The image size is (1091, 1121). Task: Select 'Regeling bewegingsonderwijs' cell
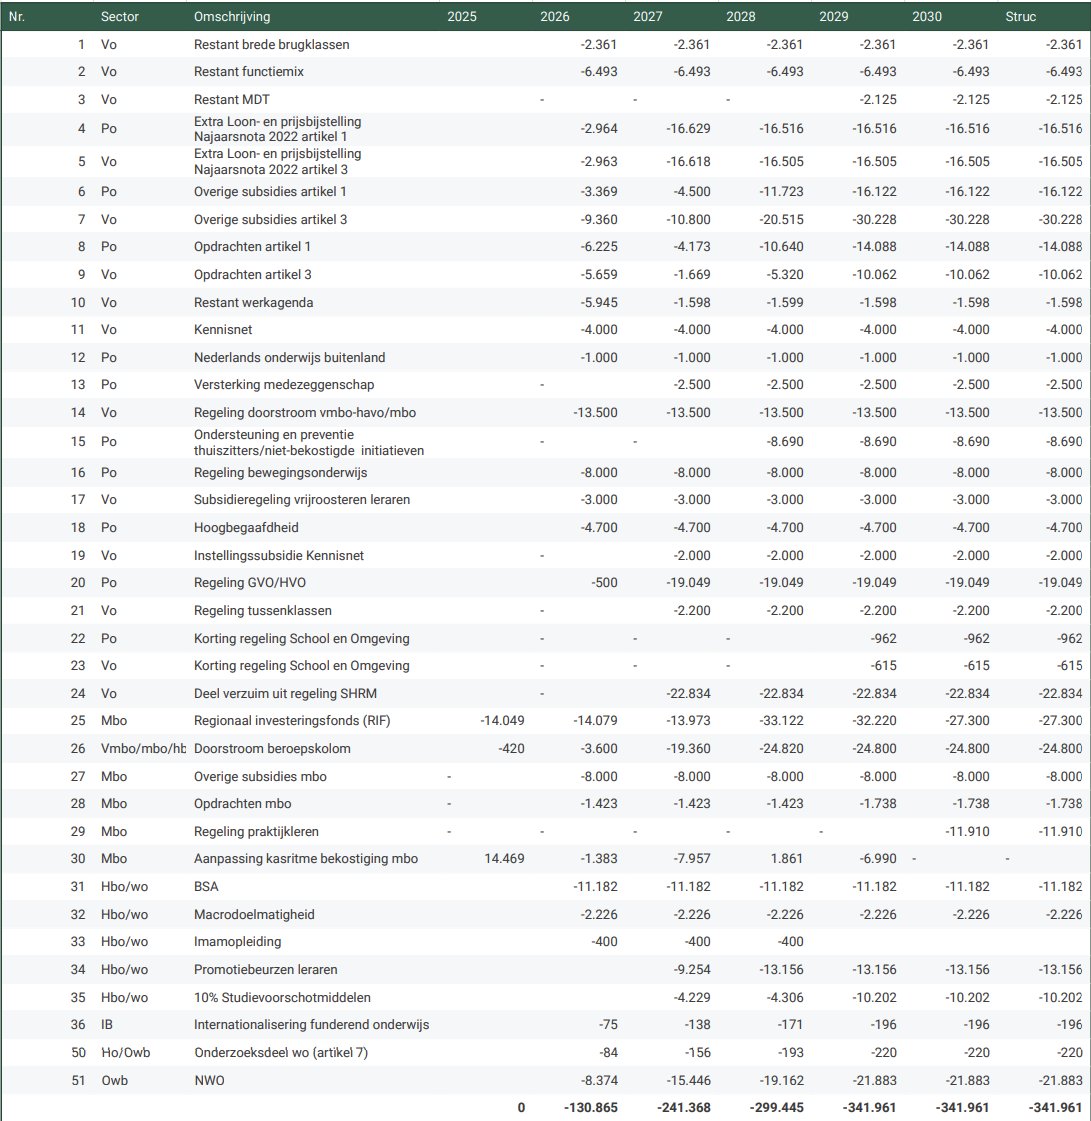click(x=280, y=473)
